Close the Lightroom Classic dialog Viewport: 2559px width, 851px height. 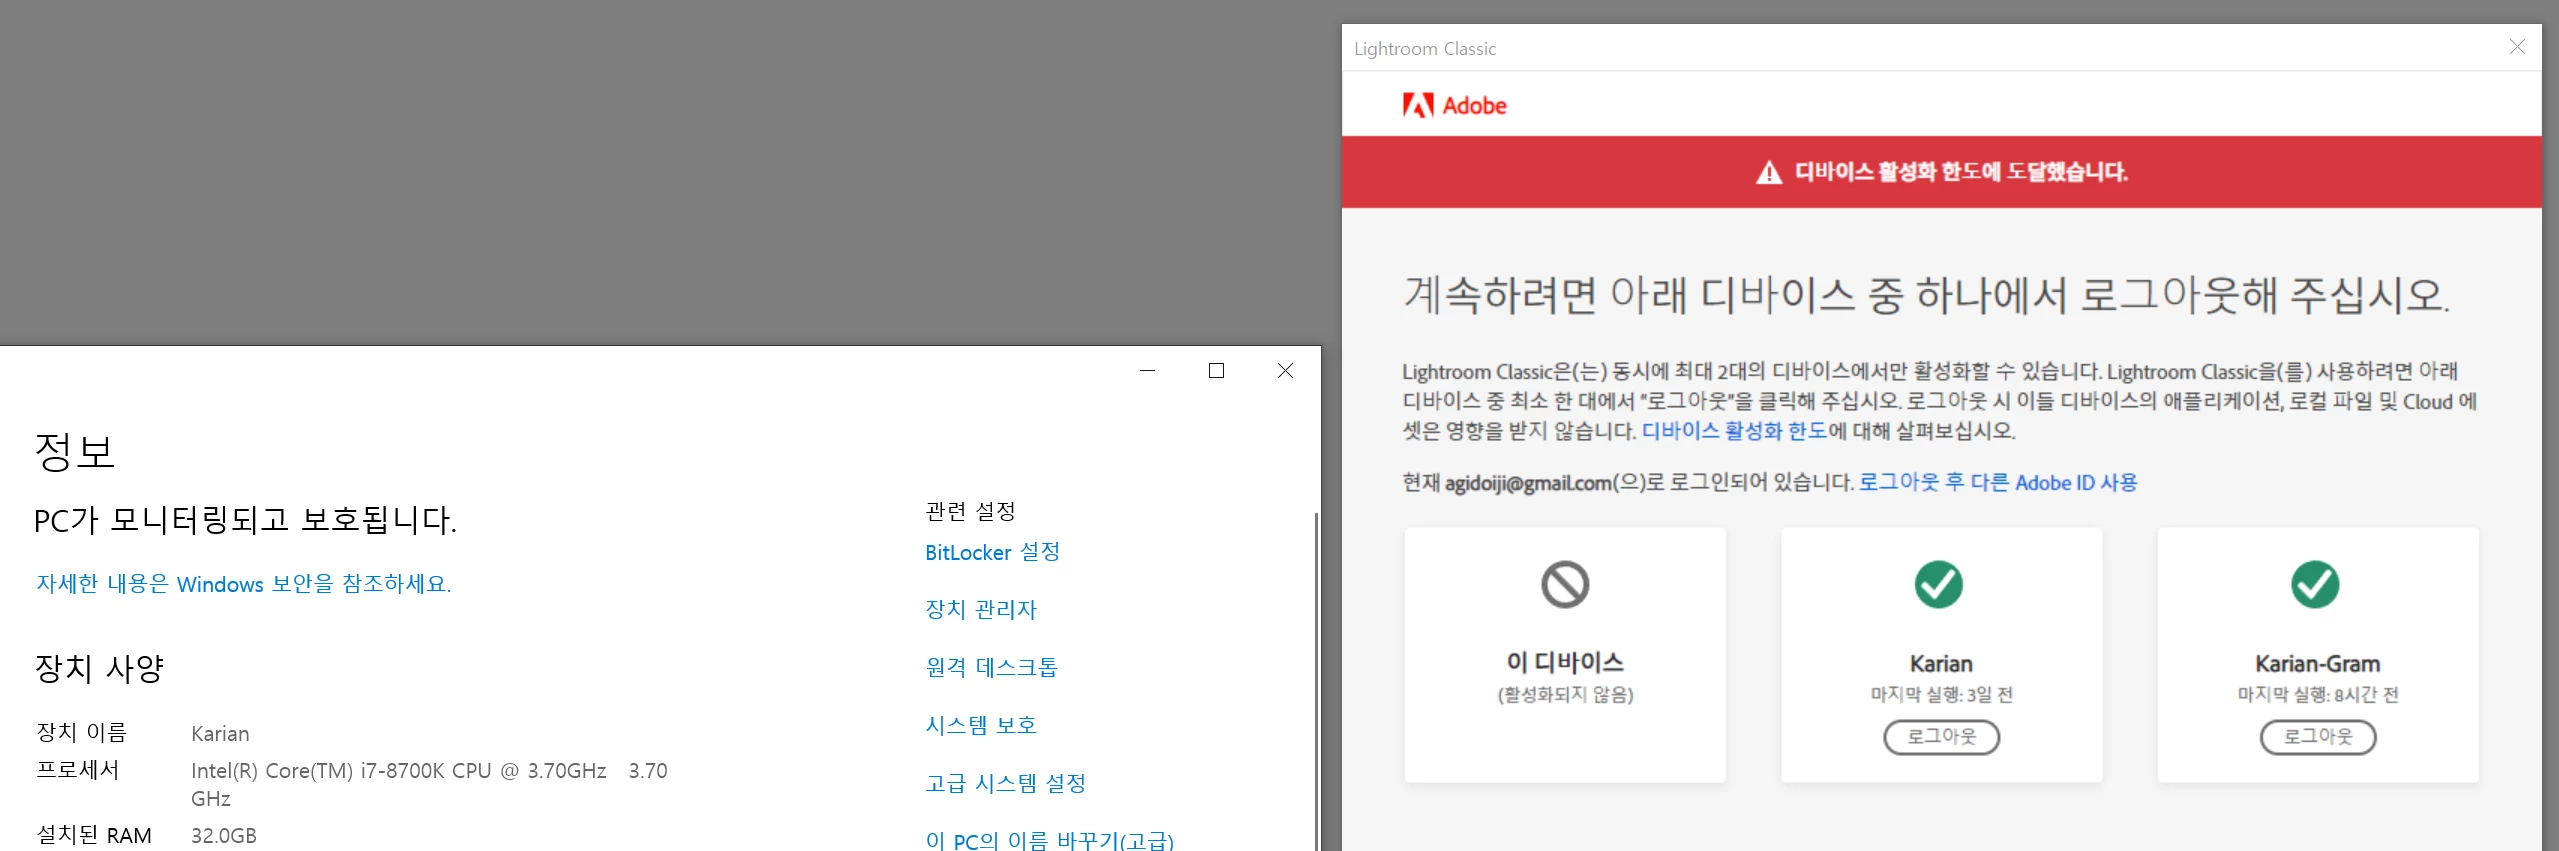point(2517,47)
